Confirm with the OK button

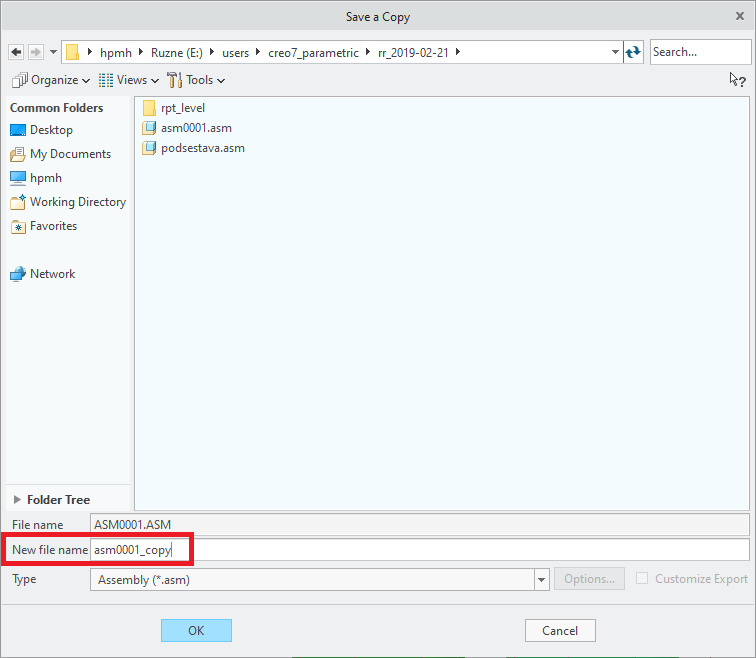point(196,631)
